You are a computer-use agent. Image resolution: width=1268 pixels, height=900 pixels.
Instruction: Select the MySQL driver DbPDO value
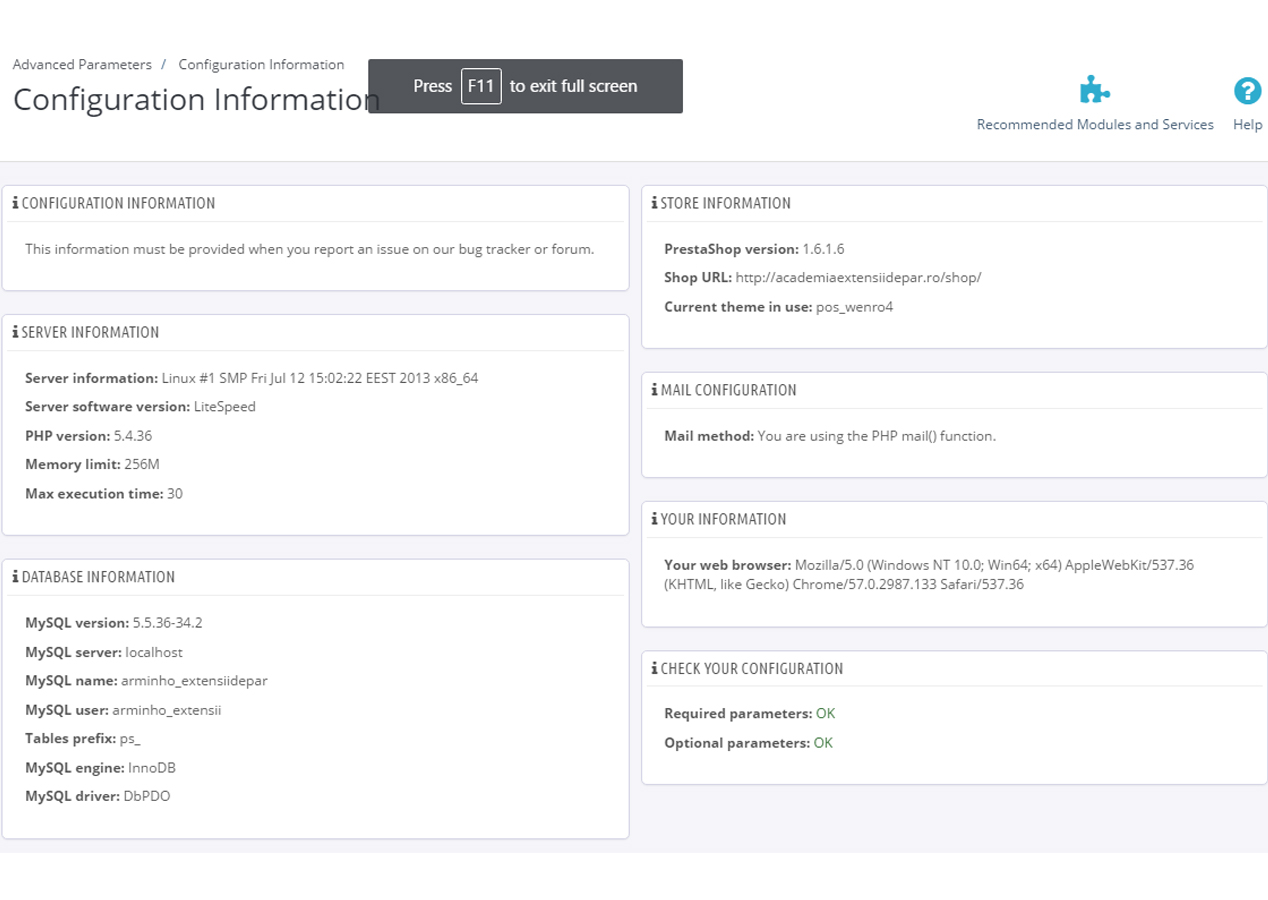click(x=147, y=797)
